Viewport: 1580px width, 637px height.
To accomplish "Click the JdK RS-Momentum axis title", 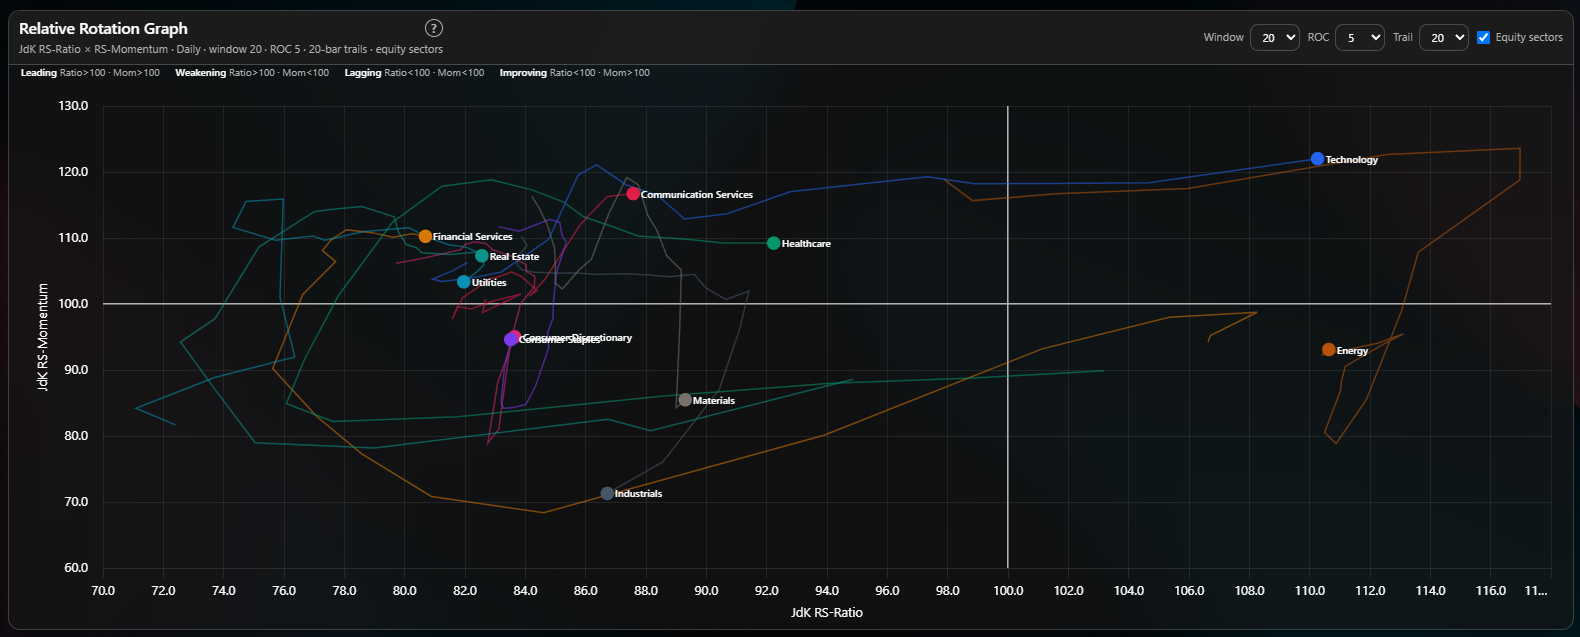I will coord(43,336).
